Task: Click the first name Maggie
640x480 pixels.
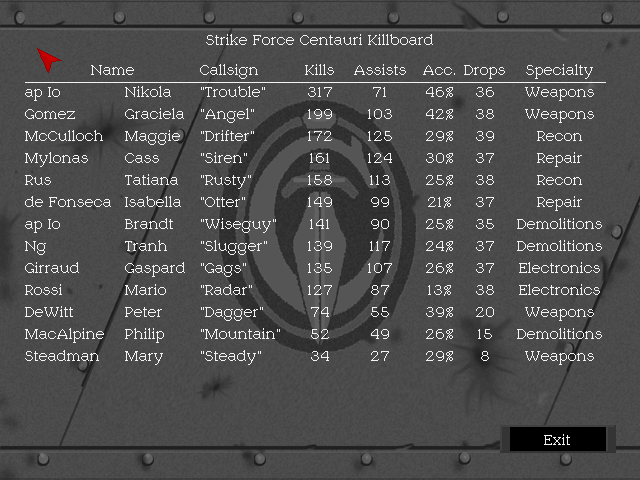Action: click(152, 137)
